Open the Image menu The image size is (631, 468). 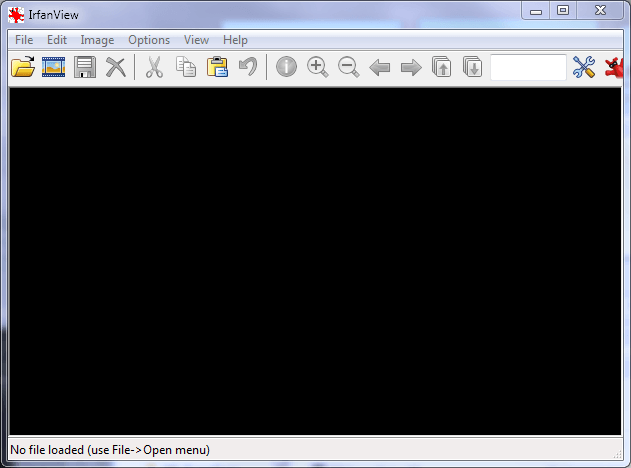point(97,40)
